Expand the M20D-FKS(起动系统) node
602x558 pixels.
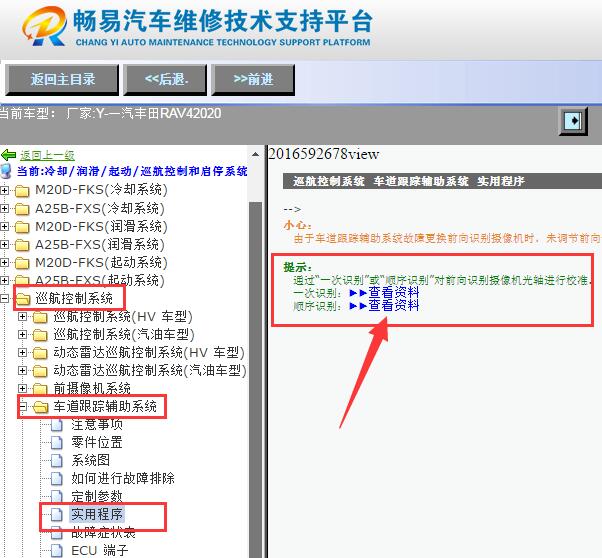(x=4, y=263)
